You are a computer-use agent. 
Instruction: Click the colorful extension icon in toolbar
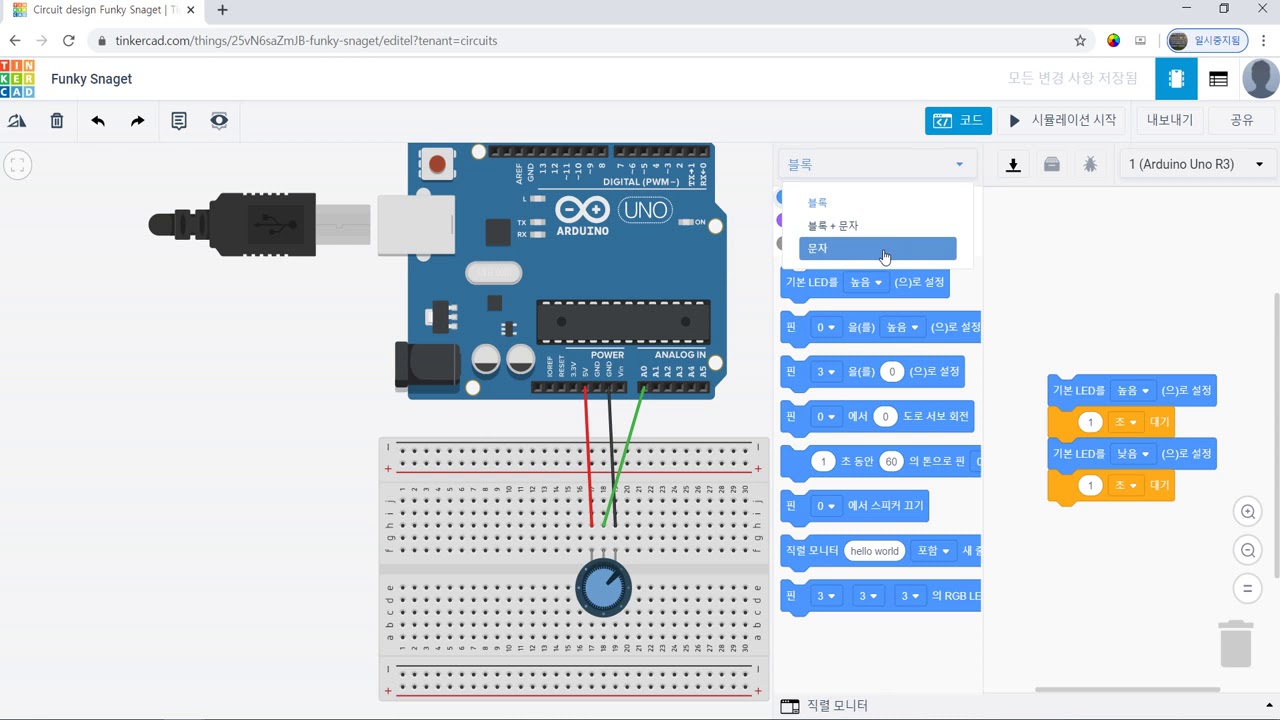(1113, 41)
